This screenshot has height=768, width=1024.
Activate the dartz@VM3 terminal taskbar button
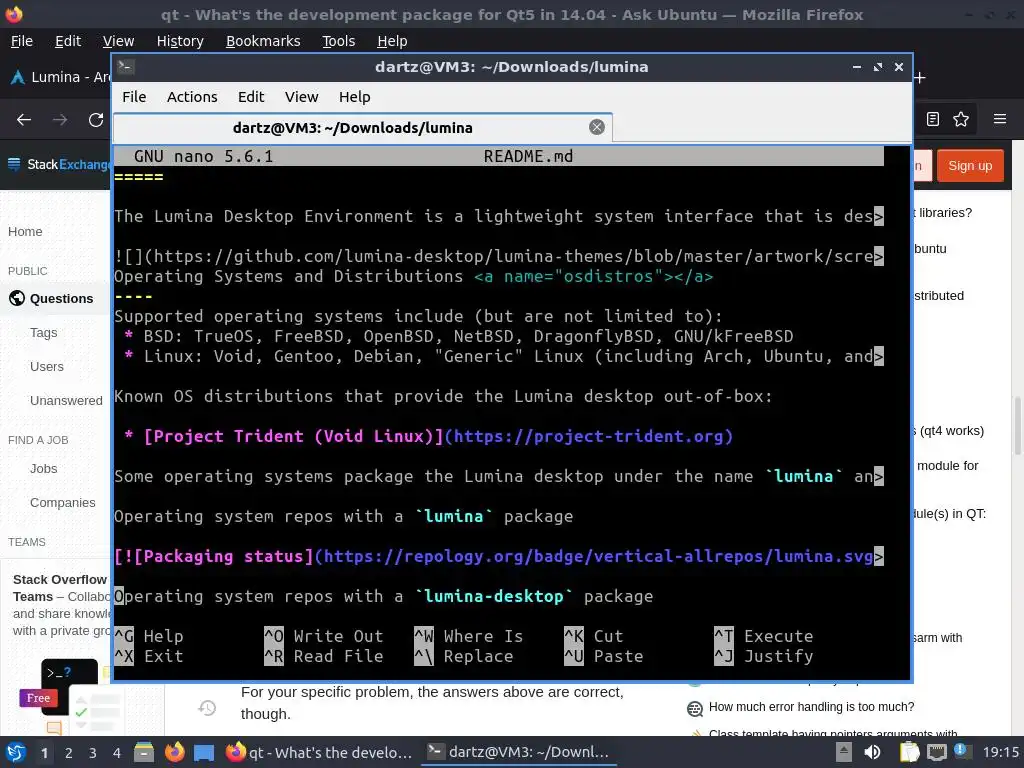point(519,752)
